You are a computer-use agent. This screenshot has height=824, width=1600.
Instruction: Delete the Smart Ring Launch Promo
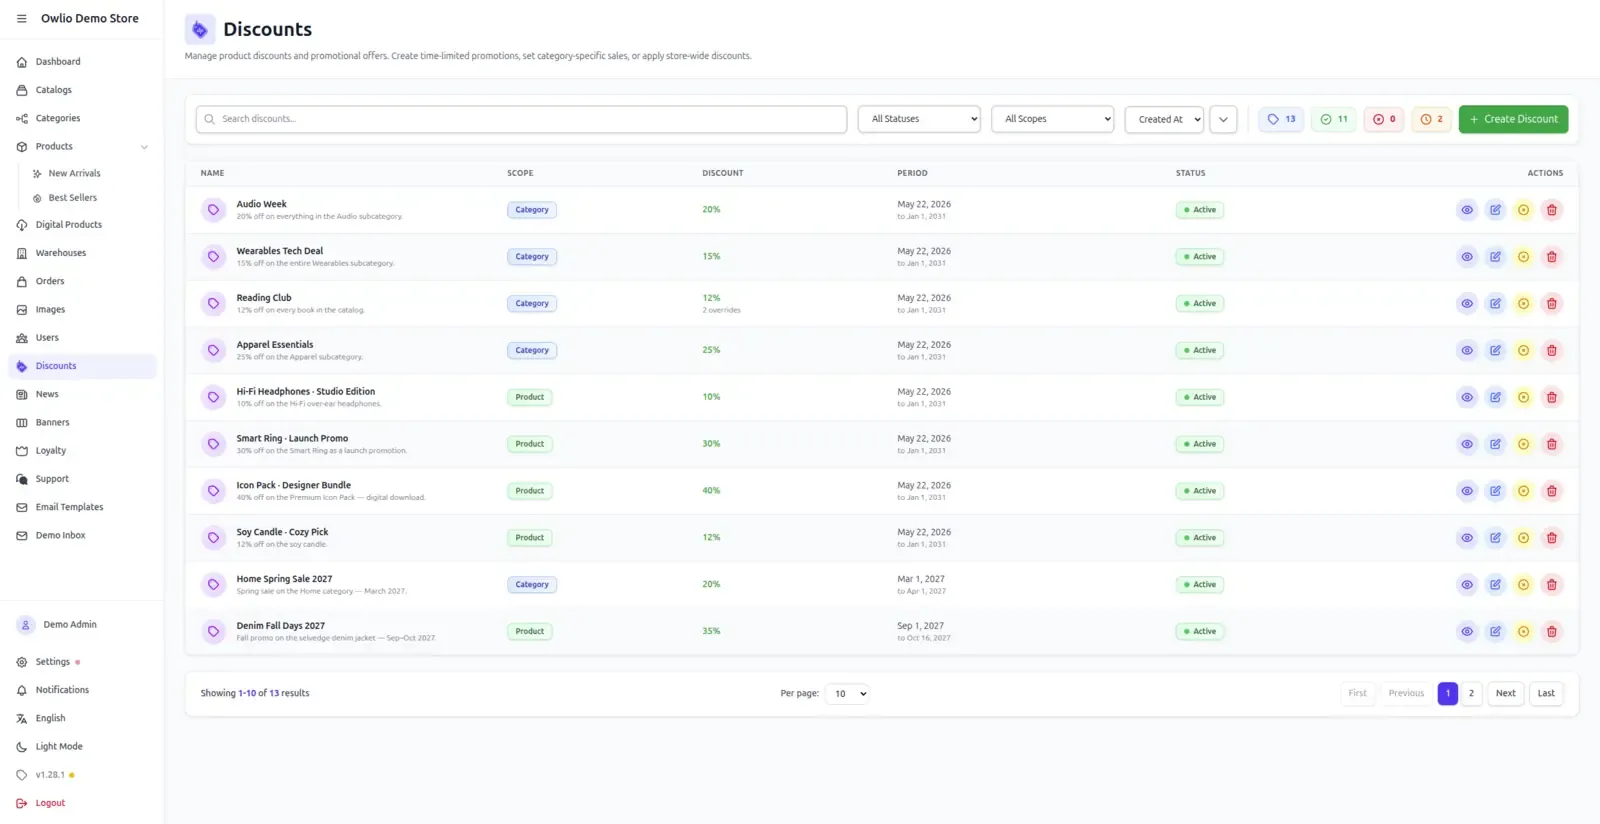[1552, 444]
